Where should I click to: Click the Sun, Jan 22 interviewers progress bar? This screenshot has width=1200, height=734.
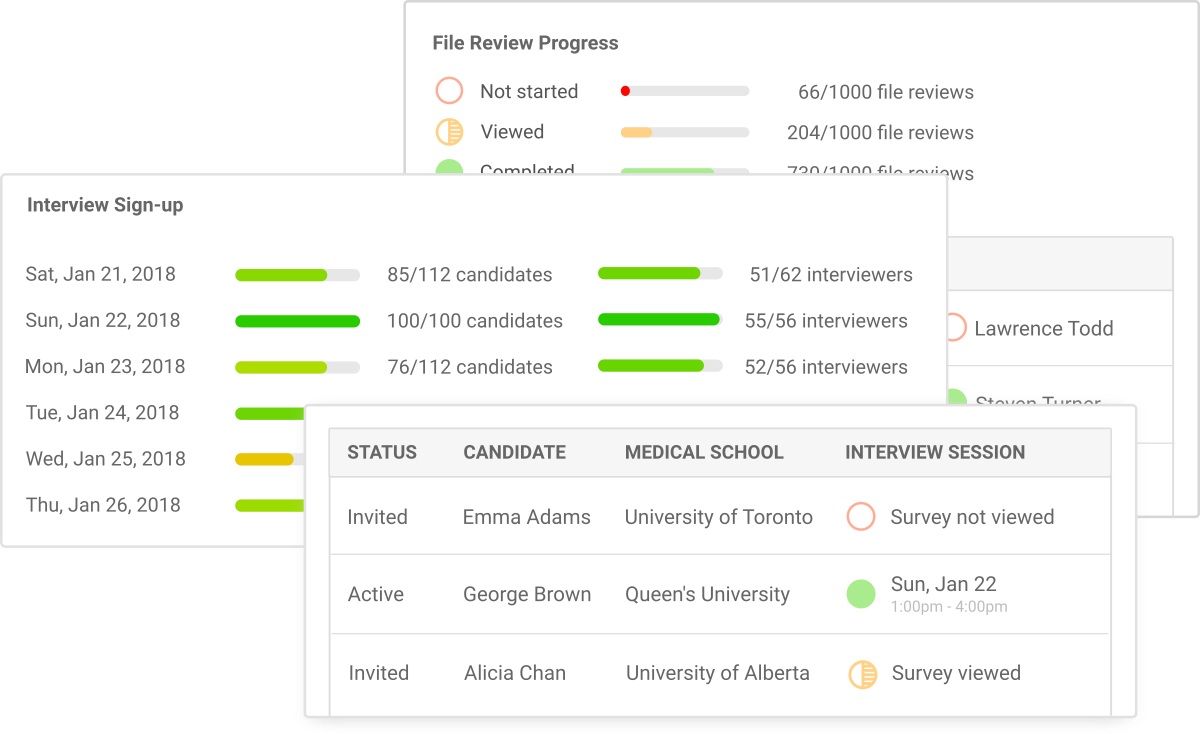click(x=660, y=320)
